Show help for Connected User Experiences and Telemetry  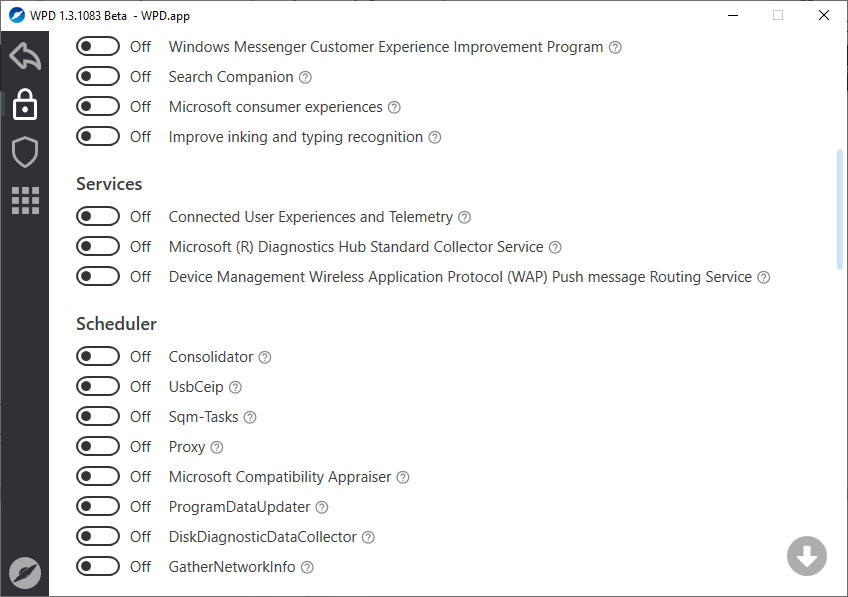464,217
